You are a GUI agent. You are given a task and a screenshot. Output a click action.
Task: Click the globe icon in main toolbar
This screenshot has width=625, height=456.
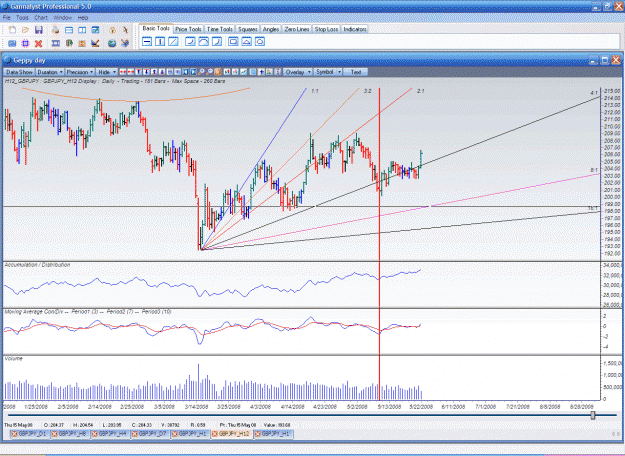pyautogui.click(x=112, y=43)
